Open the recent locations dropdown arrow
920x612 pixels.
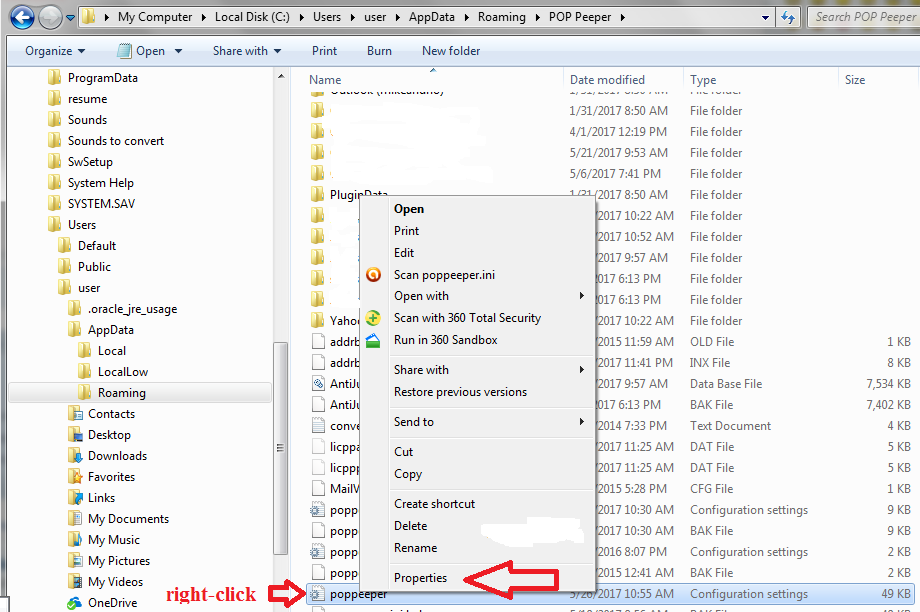click(x=70, y=18)
